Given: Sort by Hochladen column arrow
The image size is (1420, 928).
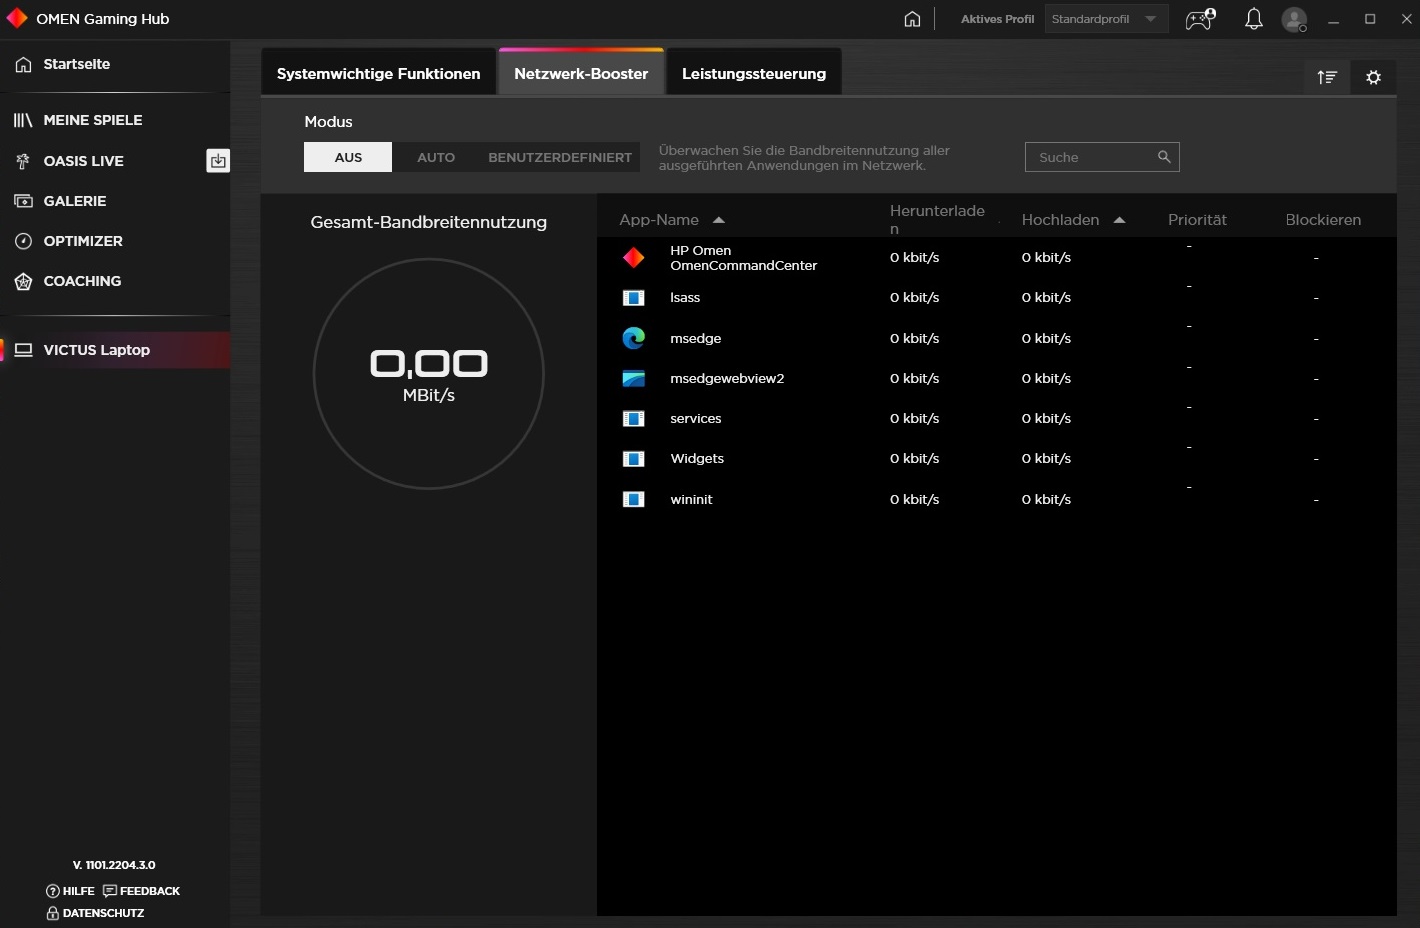Looking at the screenshot, I should click(x=1119, y=220).
